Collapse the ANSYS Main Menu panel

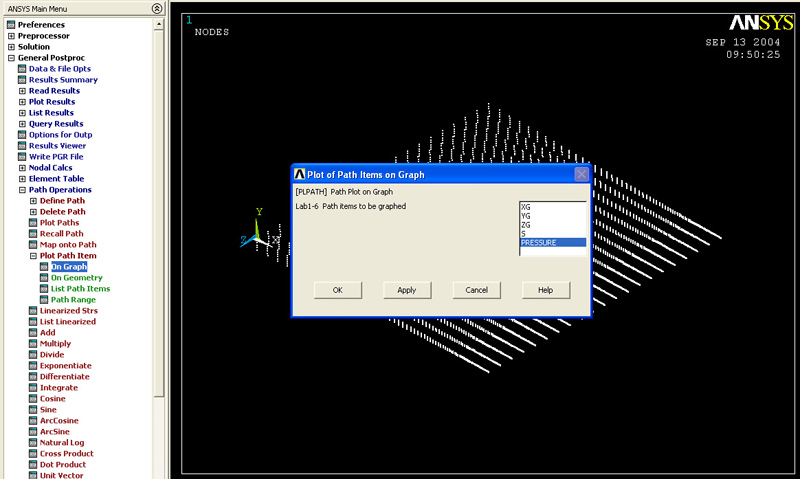click(x=156, y=8)
